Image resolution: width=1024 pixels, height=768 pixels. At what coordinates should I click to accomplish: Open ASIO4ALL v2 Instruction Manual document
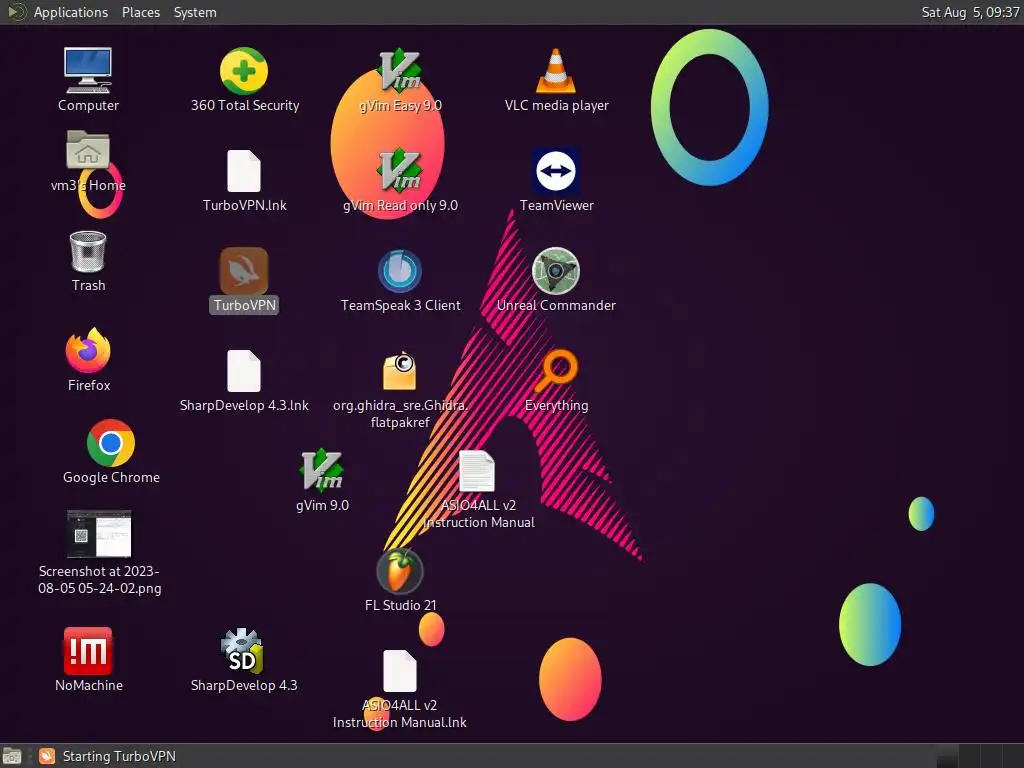coord(477,471)
